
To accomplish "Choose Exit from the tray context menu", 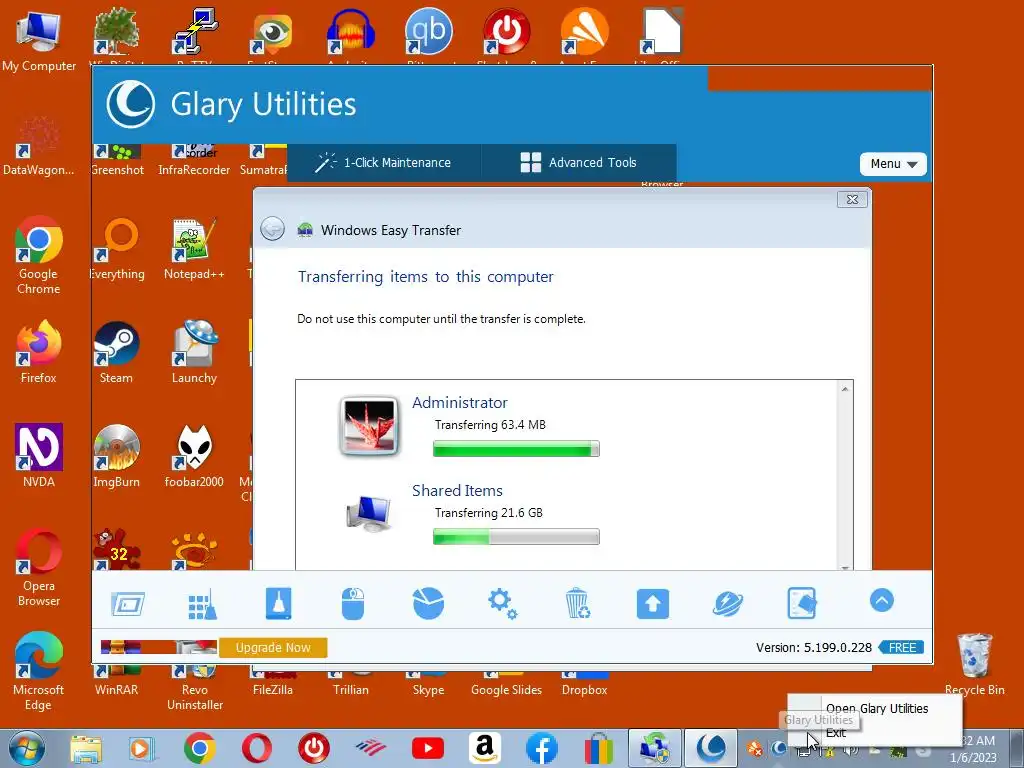I will point(836,733).
